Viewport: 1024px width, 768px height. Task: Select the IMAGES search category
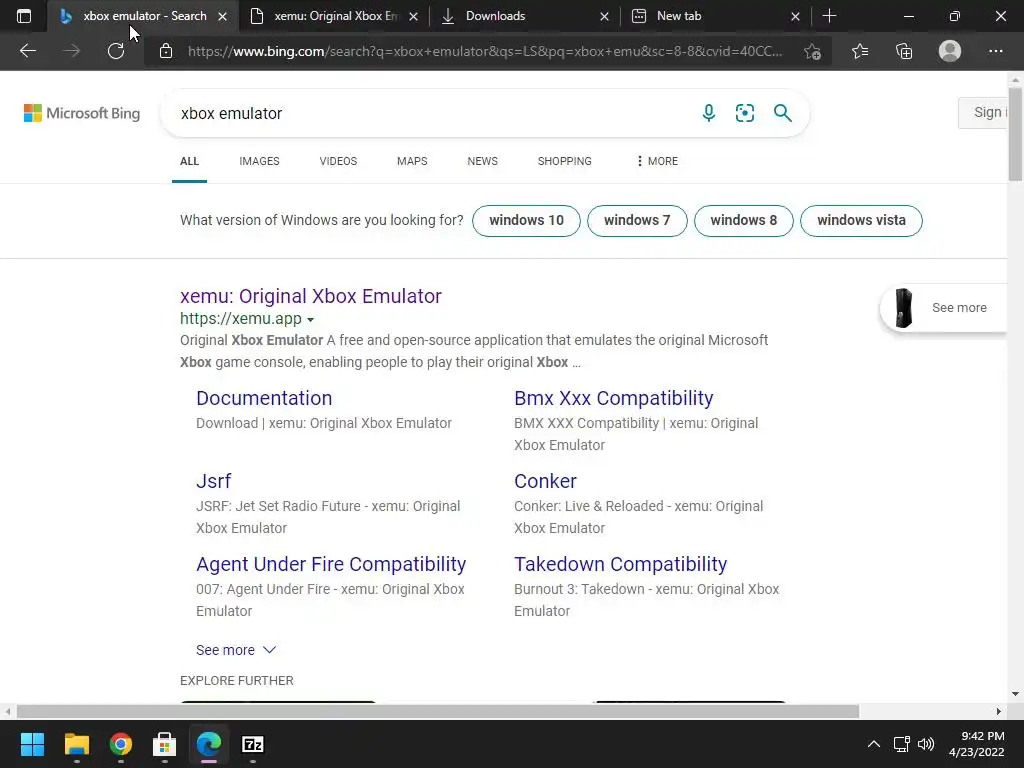[259, 161]
